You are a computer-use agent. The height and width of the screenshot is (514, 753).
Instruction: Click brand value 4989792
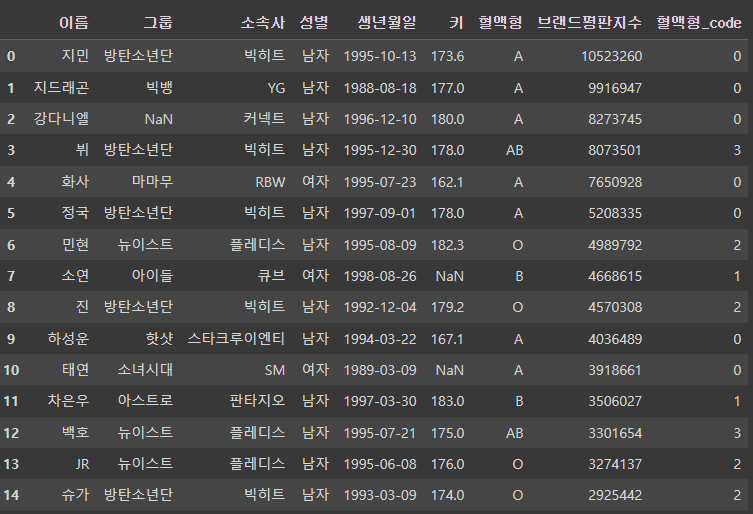[615, 245]
